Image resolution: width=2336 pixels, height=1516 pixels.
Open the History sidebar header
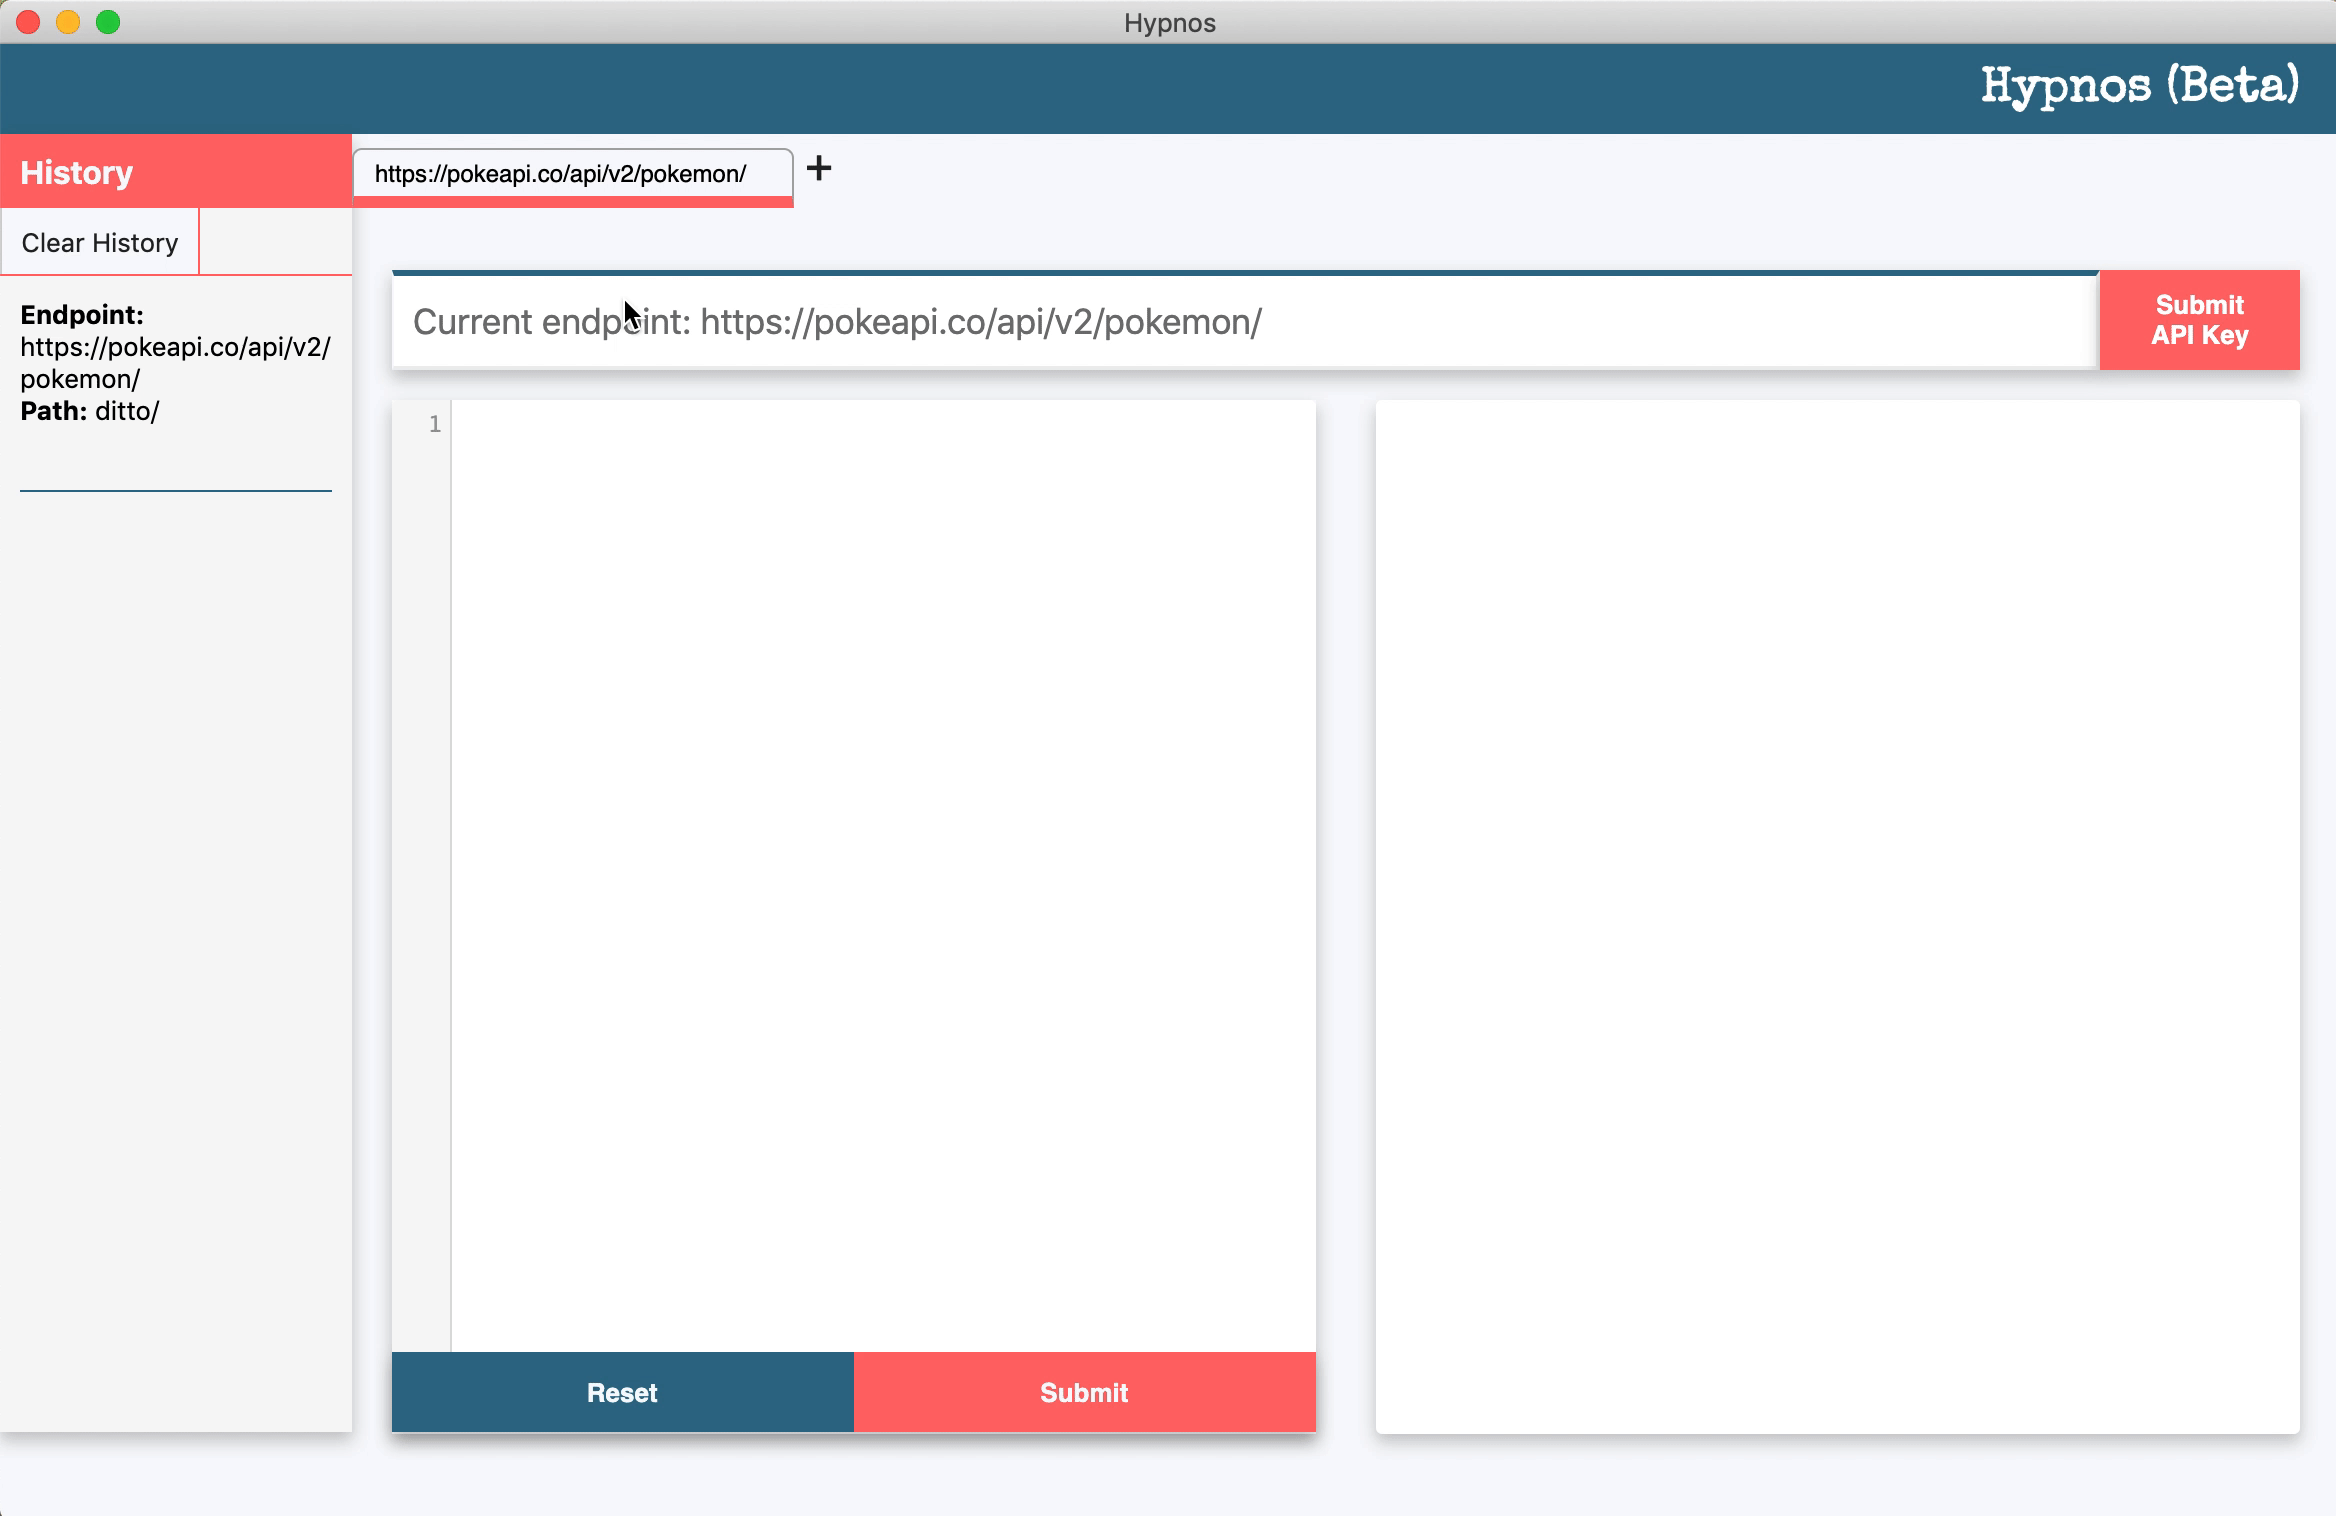(76, 172)
